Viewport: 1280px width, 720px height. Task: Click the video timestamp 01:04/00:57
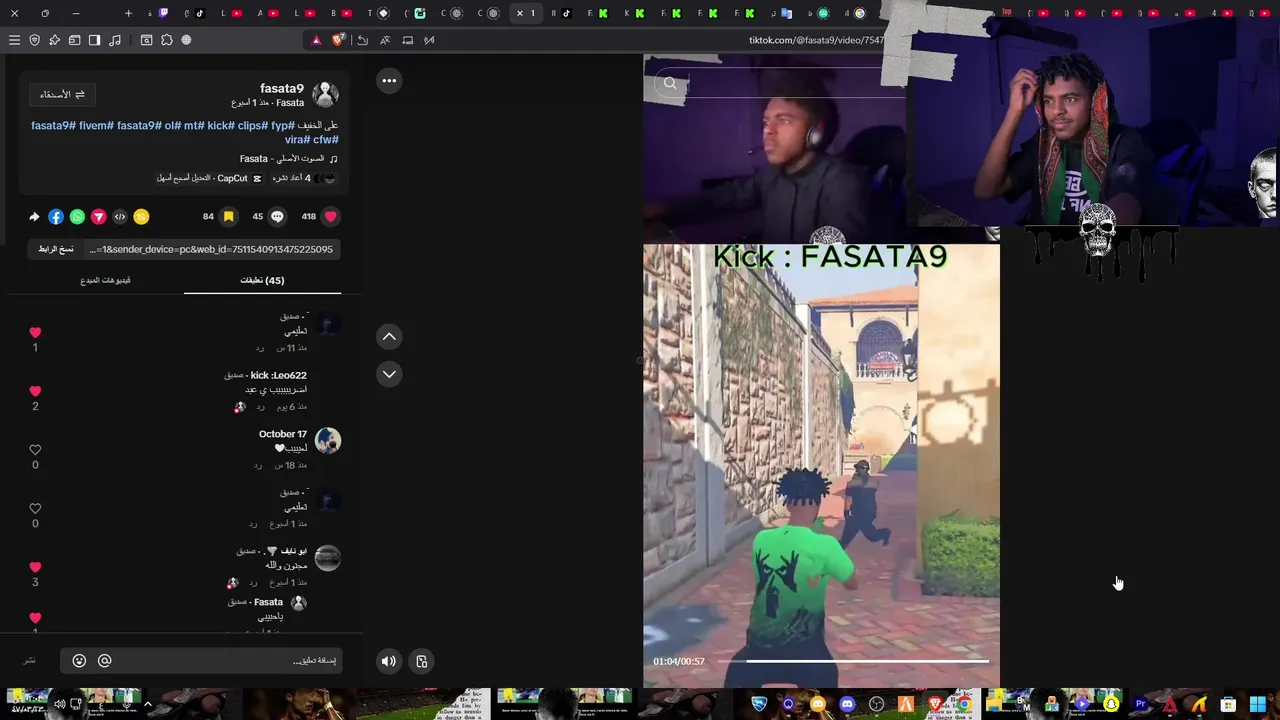tap(679, 661)
